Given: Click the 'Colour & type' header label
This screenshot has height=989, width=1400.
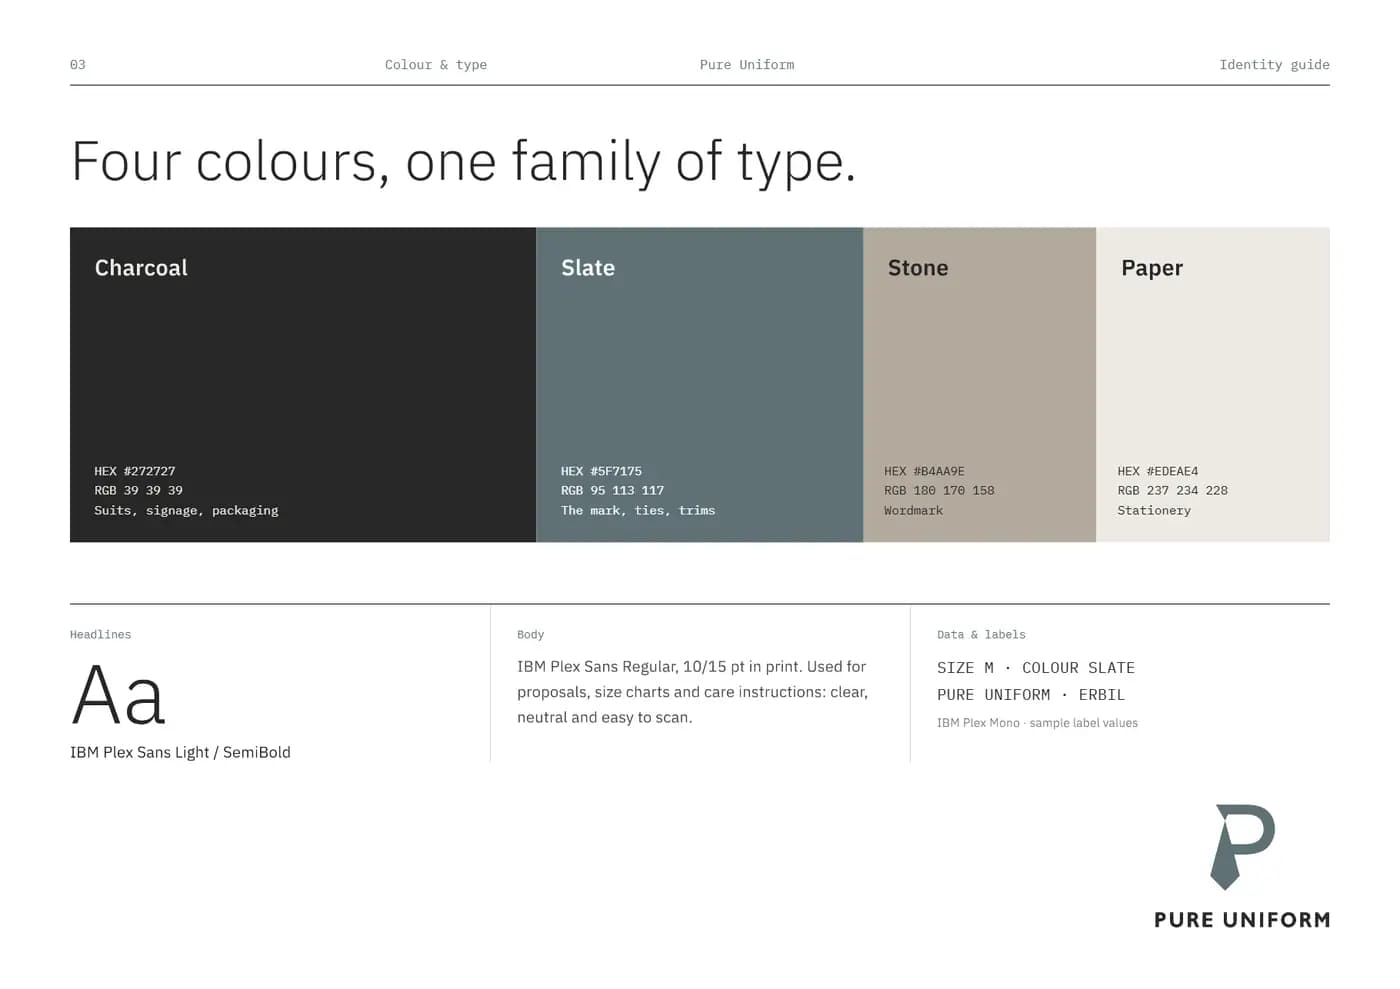Looking at the screenshot, I should 436,65.
